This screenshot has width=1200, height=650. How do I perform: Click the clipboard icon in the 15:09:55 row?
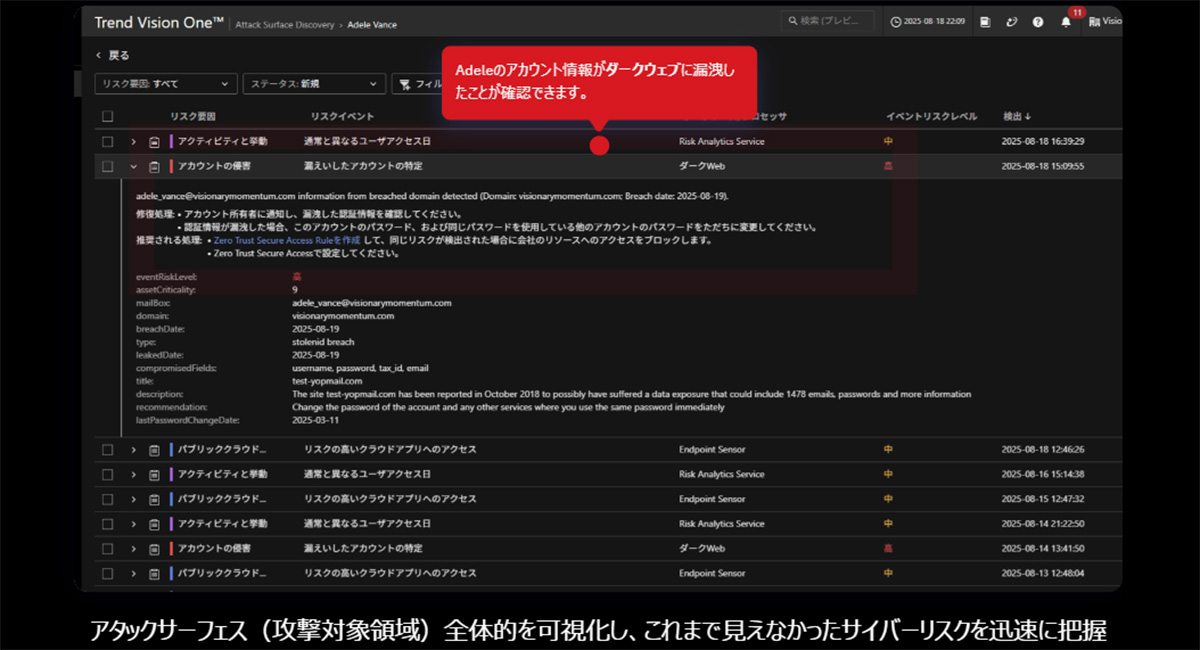click(x=155, y=166)
